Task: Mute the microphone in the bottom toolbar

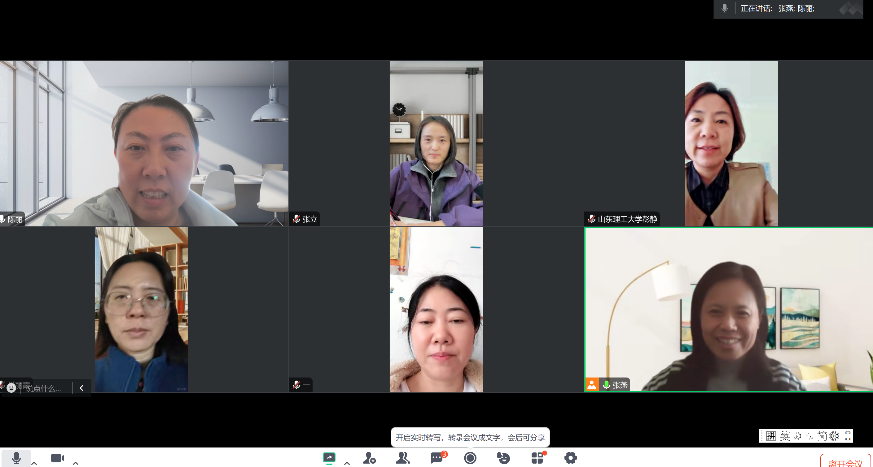Action: (16, 457)
